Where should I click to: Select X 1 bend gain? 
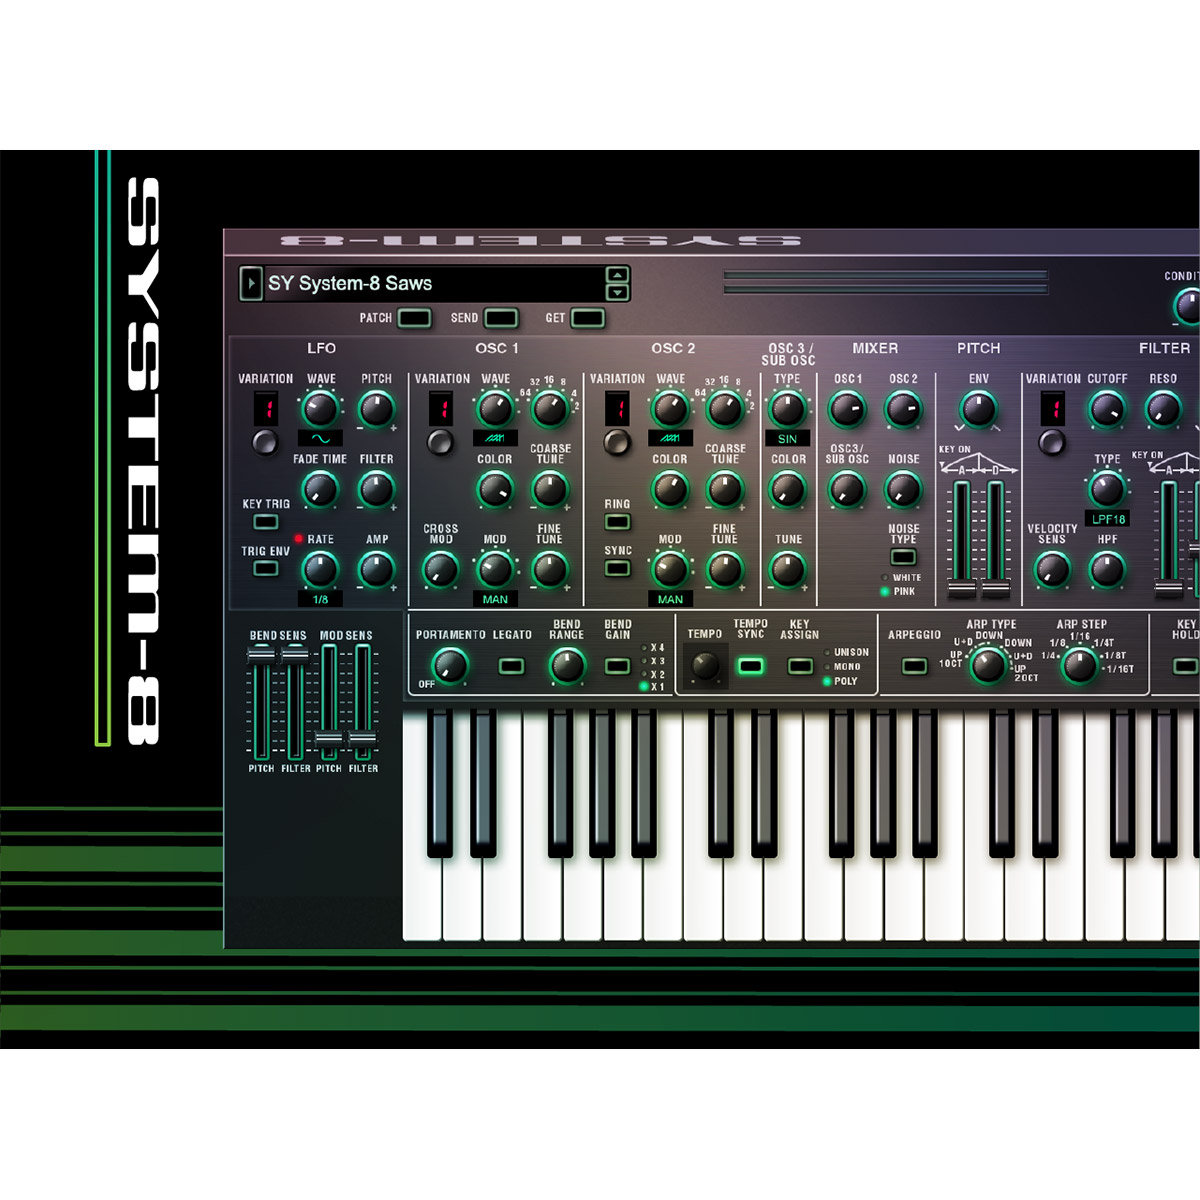[x=644, y=687]
